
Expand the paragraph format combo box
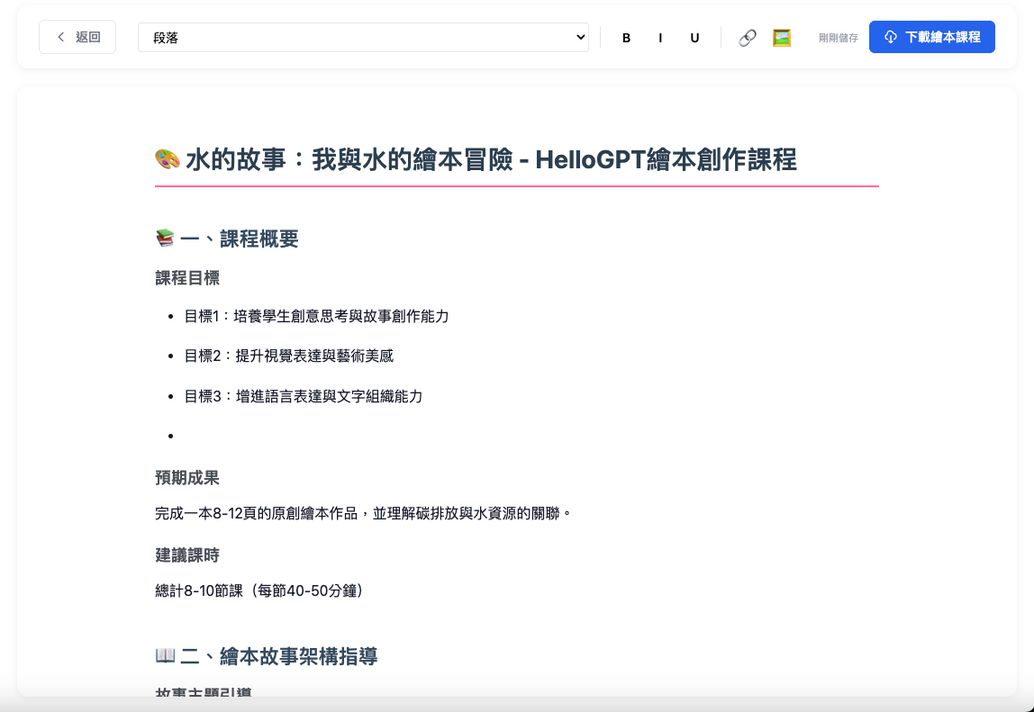pyautogui.click(x=363, y=36)
